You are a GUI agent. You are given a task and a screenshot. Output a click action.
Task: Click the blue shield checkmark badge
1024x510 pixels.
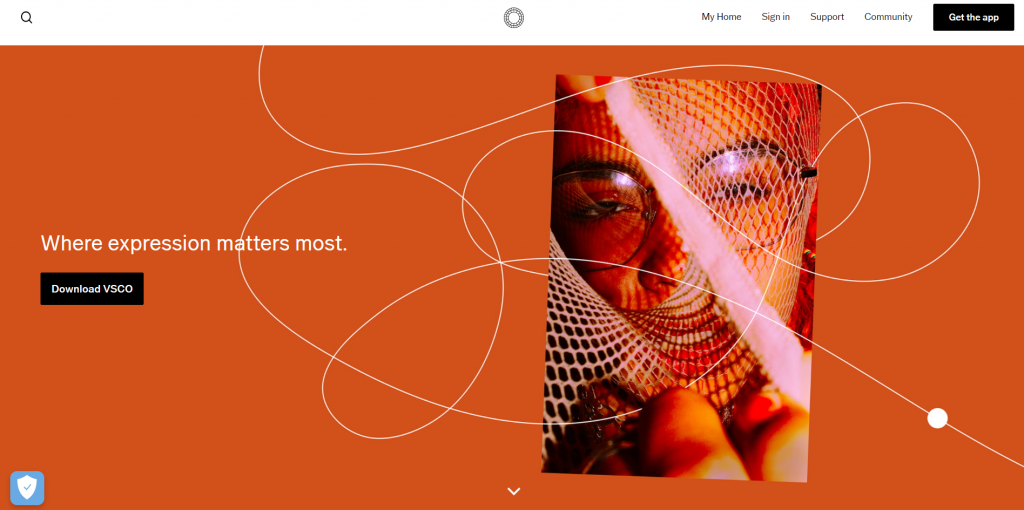[27, 488]
